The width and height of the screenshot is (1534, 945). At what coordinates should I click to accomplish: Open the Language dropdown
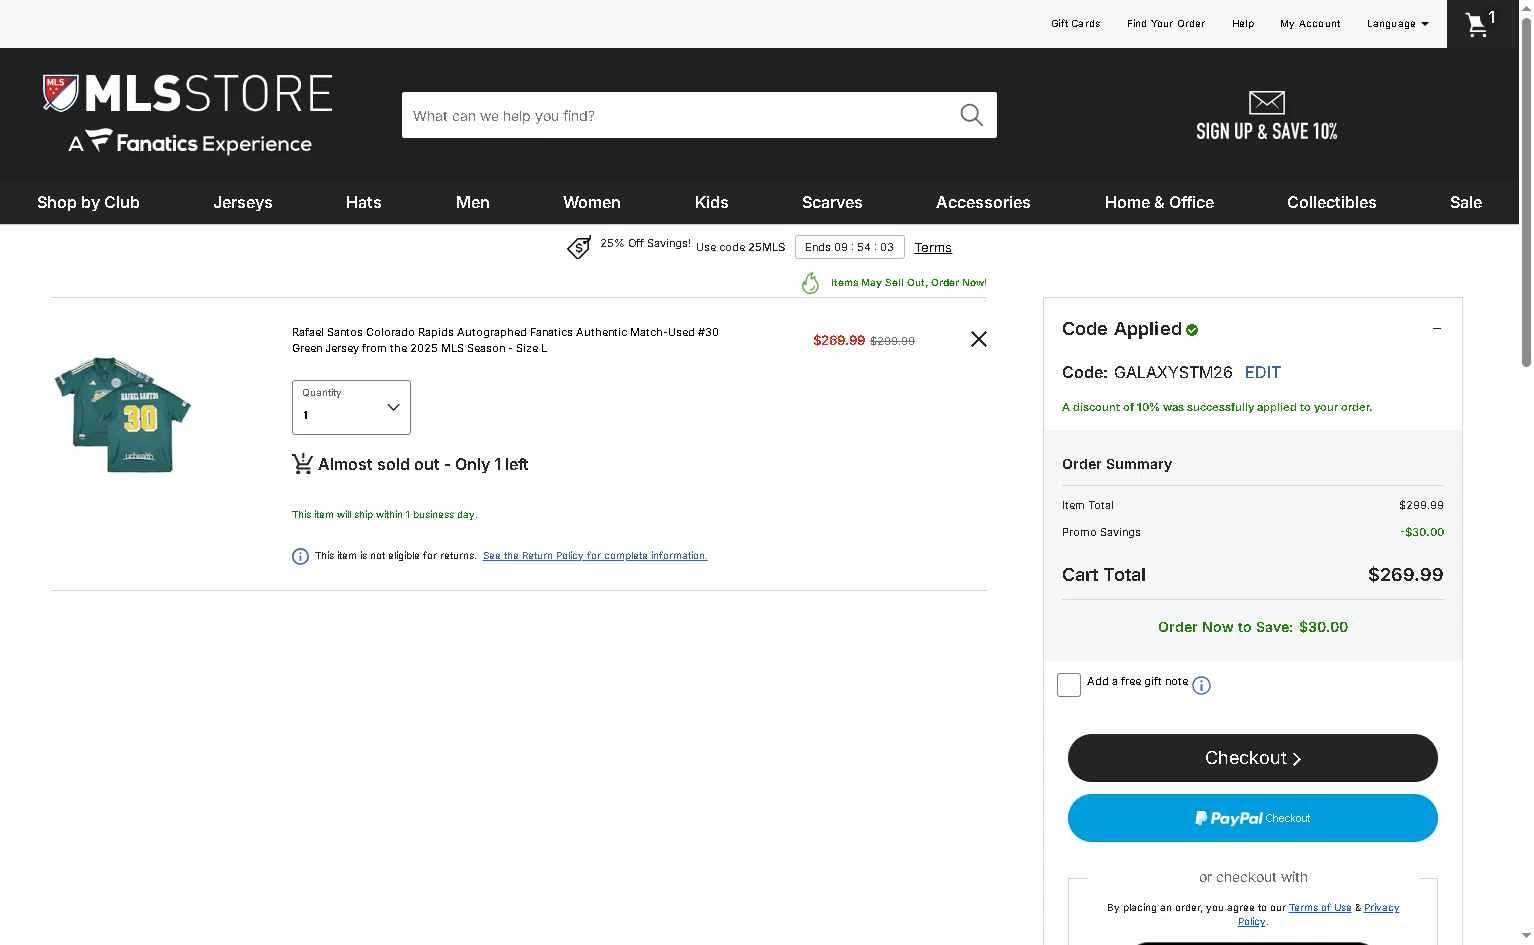(x=1397, y=24)
